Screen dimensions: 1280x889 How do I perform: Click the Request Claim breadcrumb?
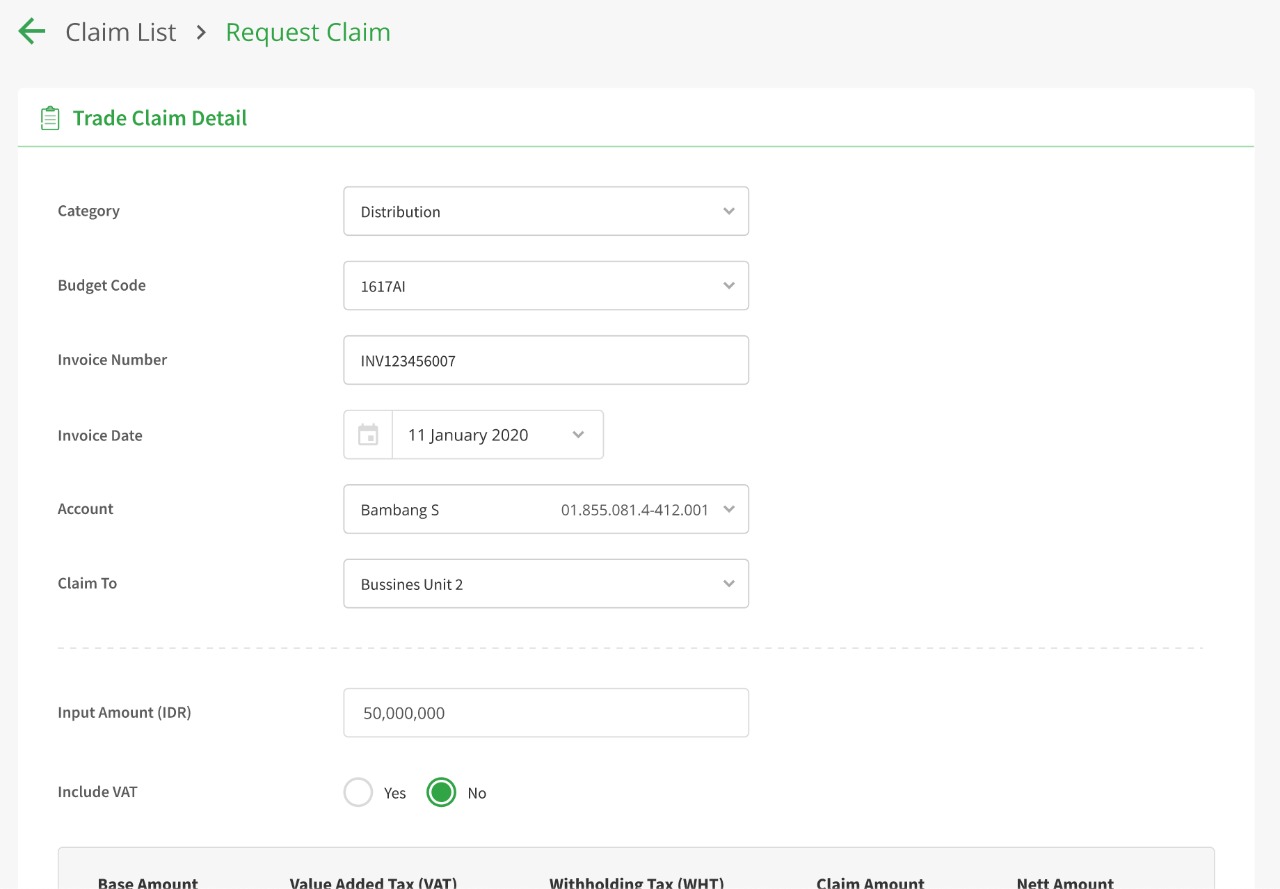(308, 32)
